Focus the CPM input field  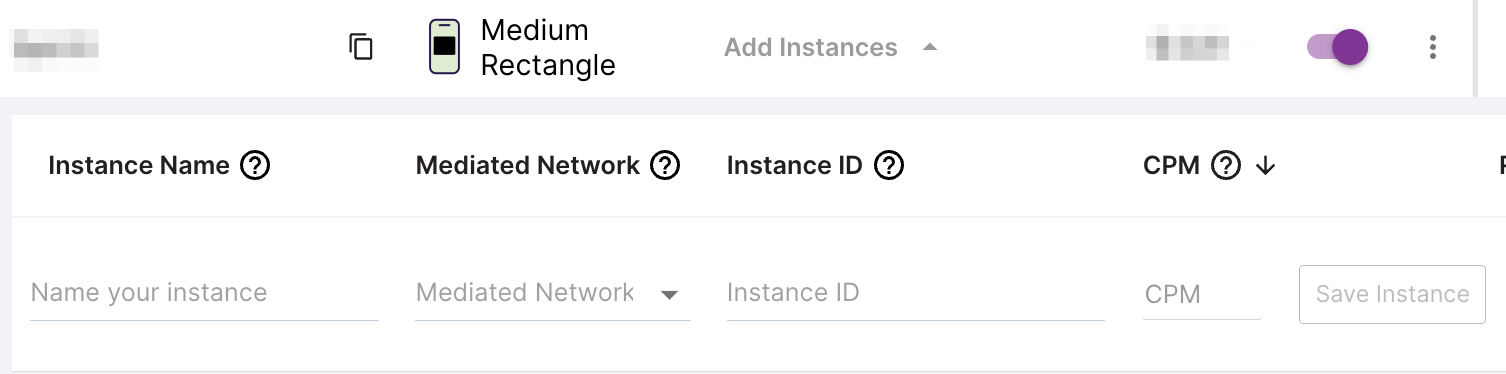pos(1202,295)
